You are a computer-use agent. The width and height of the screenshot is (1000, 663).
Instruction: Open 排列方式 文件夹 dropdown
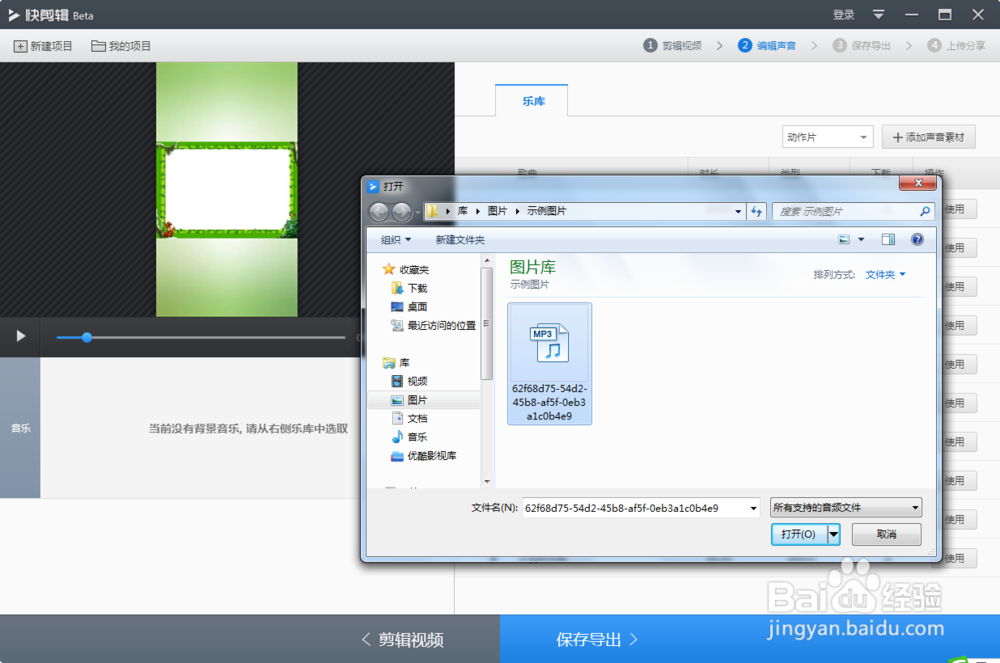(885, 274)
